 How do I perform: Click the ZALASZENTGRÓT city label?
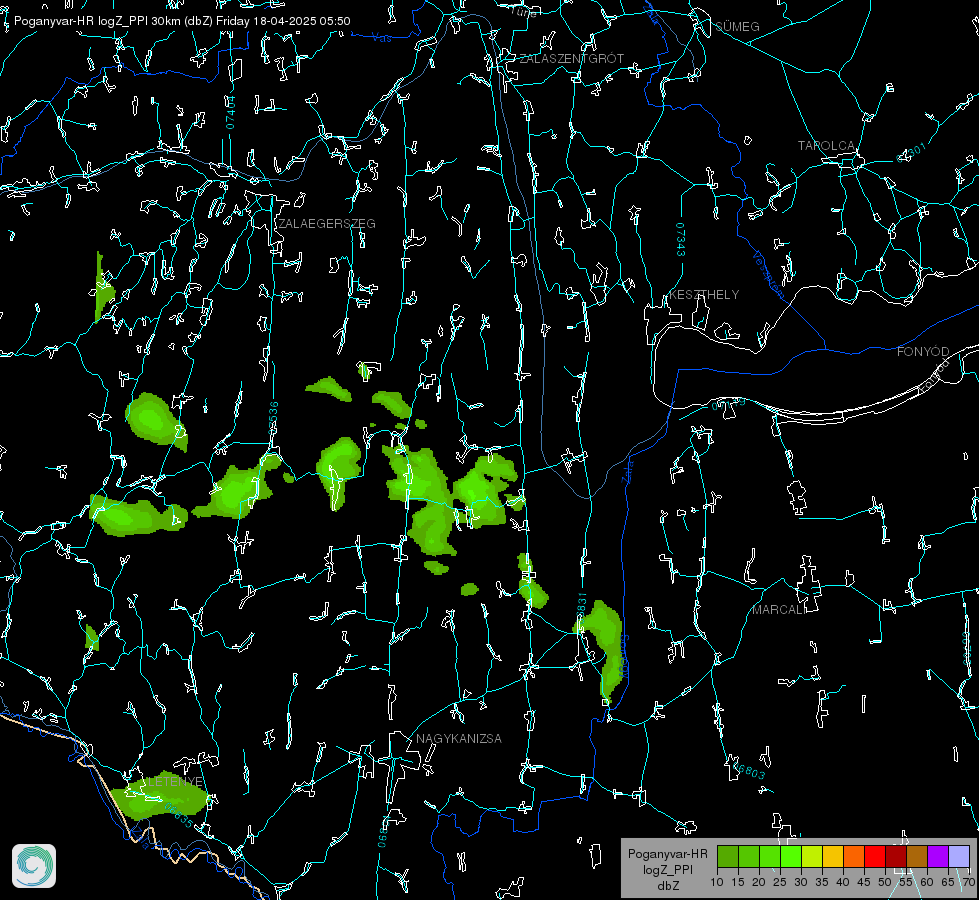coord(571,59)
